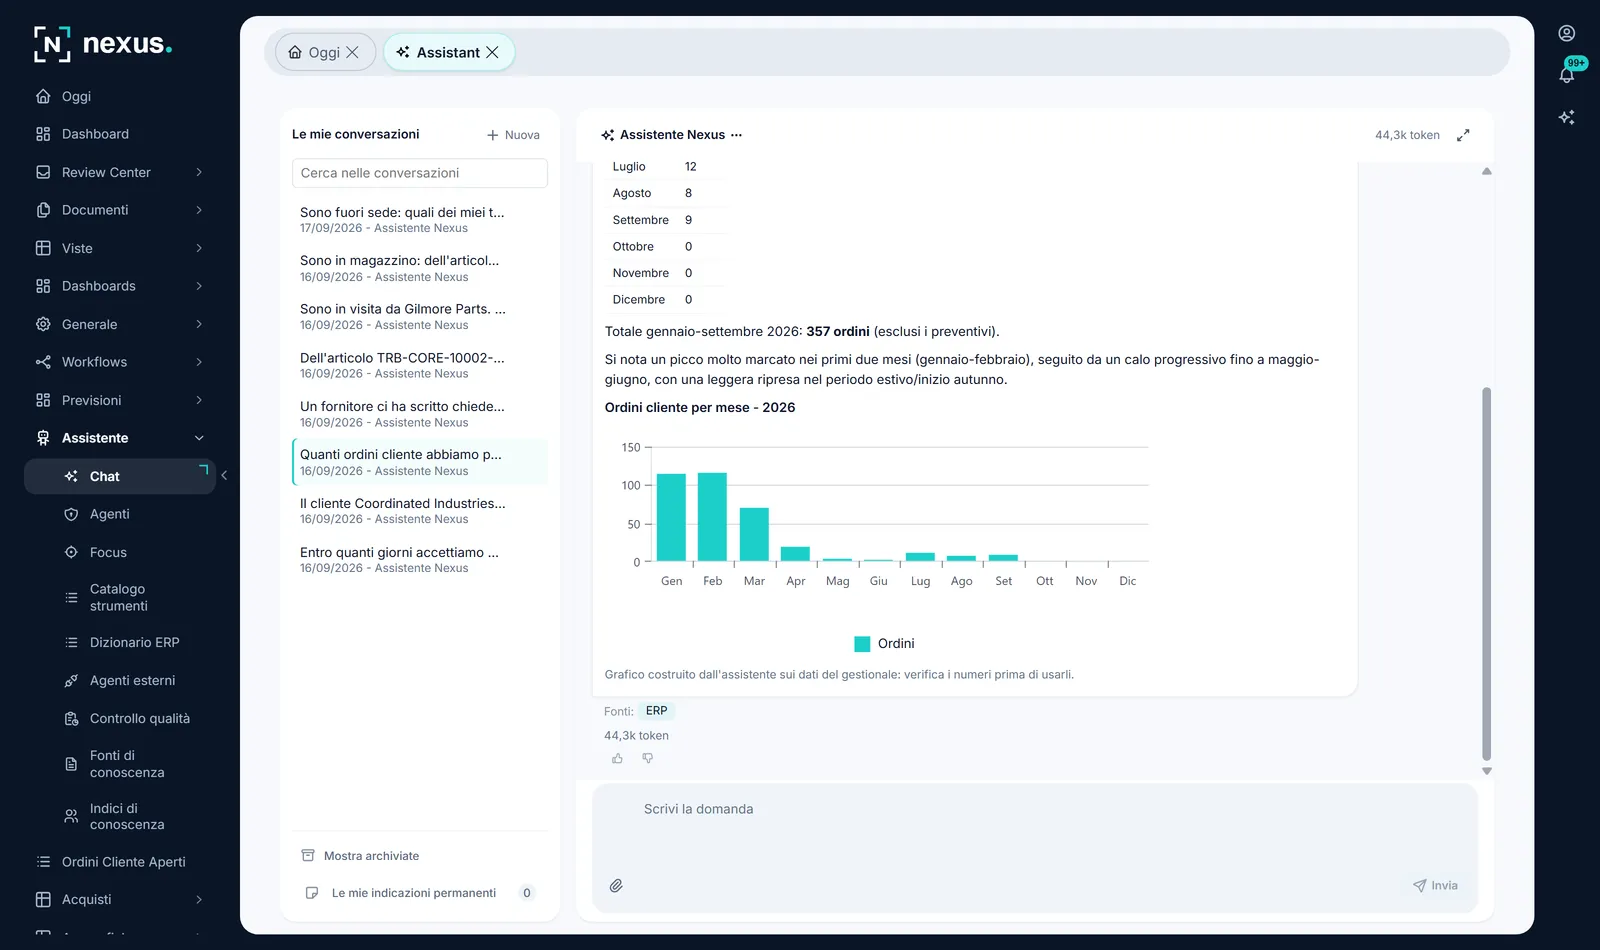Open the notifications bell icon
The height and width of the screenshot is (950, 1600).
[1567, 75]
